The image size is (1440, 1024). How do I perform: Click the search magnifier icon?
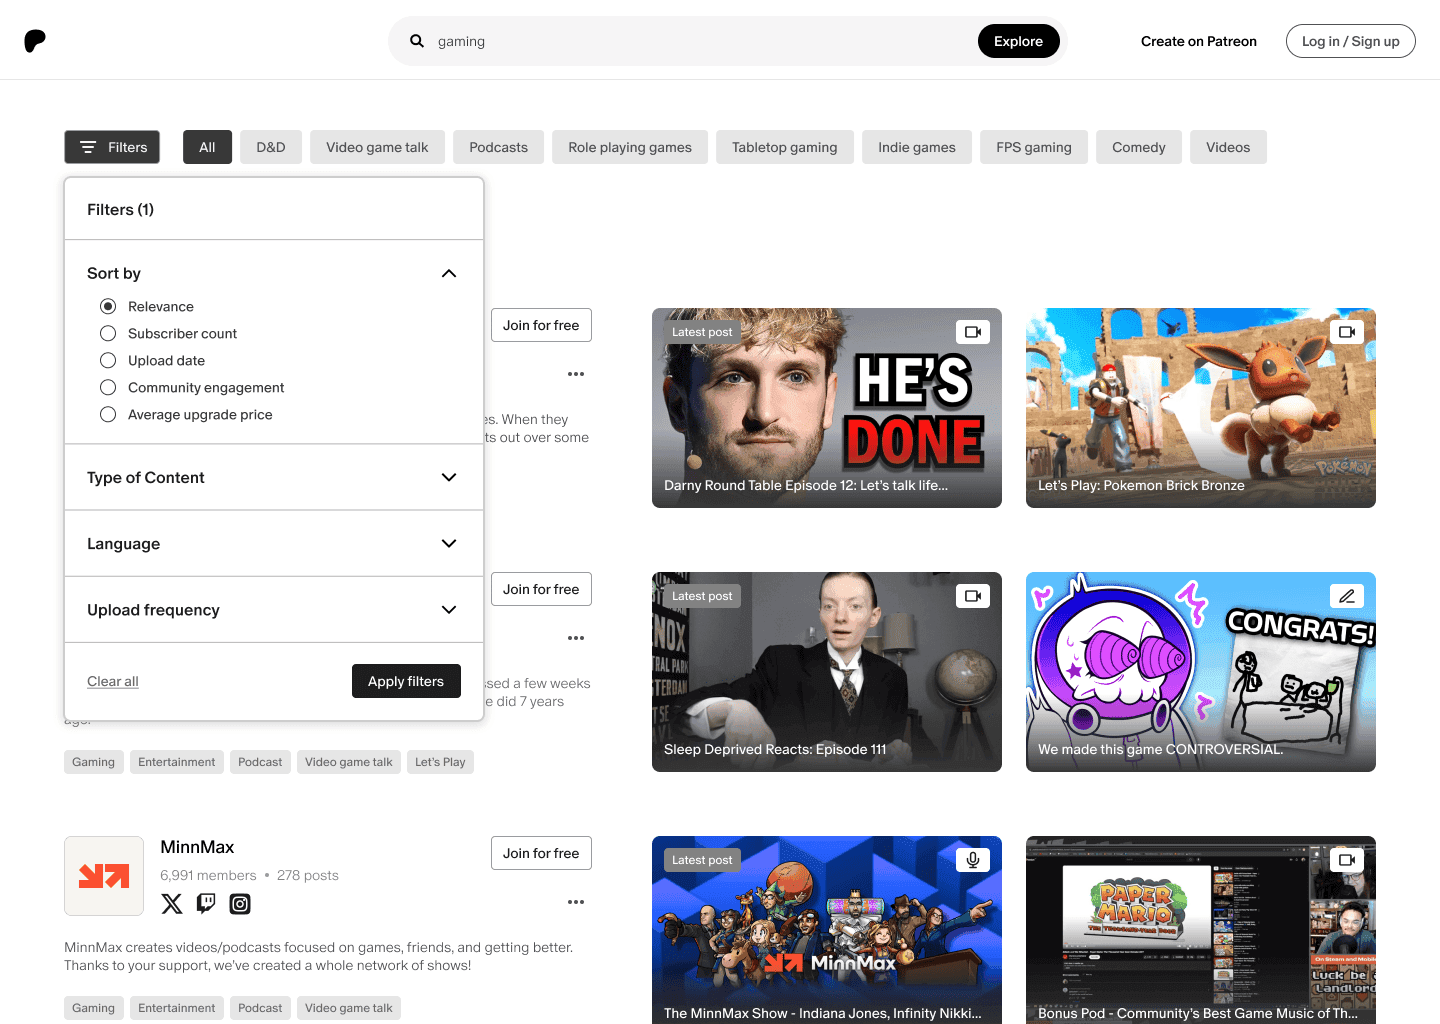[x=417, y=41]
